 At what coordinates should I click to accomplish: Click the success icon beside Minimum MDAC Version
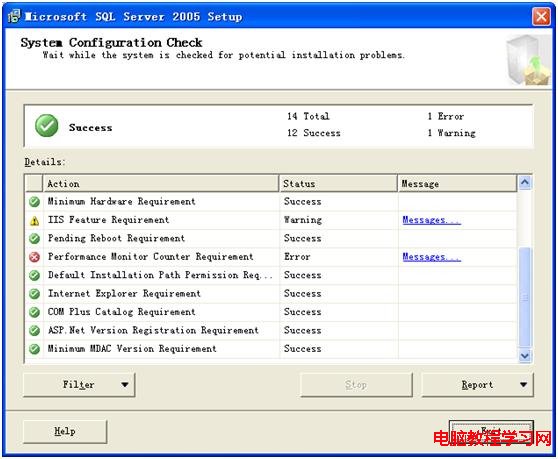point(34,349)
